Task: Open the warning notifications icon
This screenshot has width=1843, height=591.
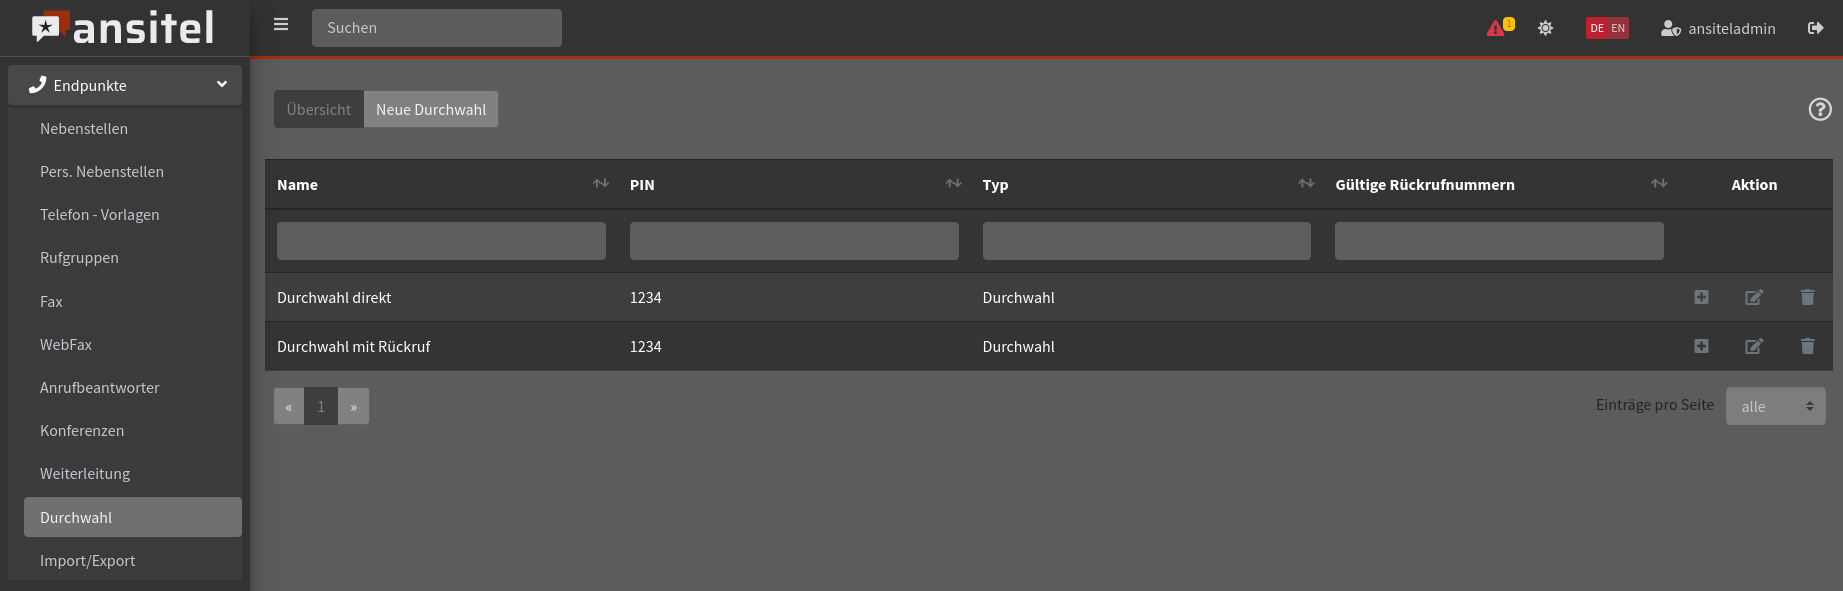Action: [1498, 28]
